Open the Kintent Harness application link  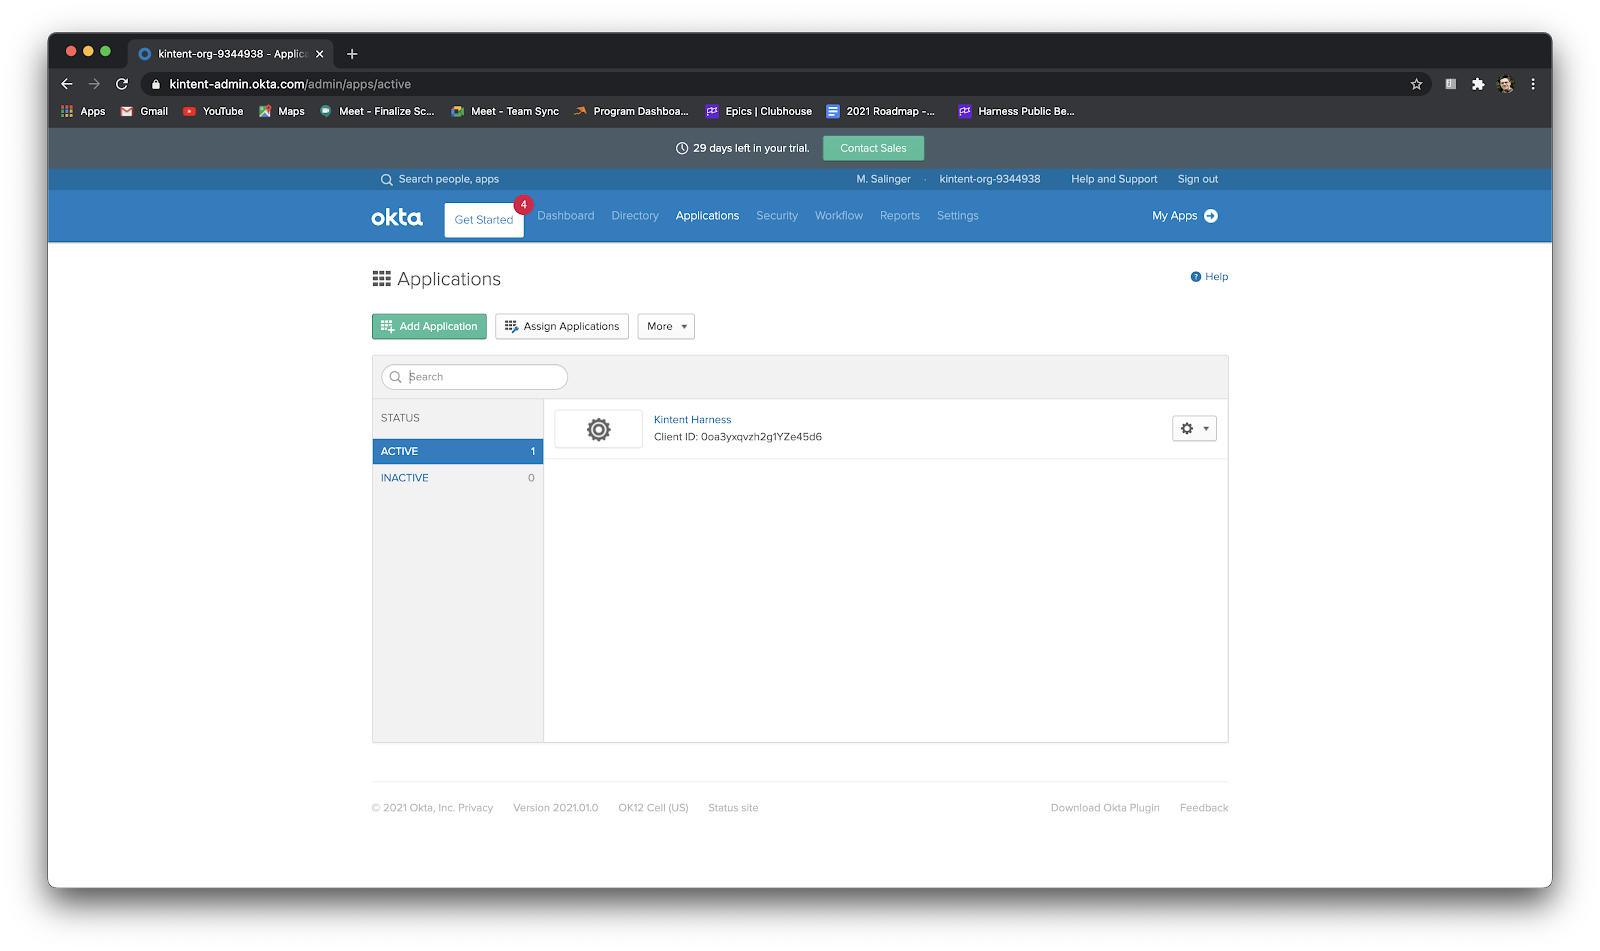(692, 420)
